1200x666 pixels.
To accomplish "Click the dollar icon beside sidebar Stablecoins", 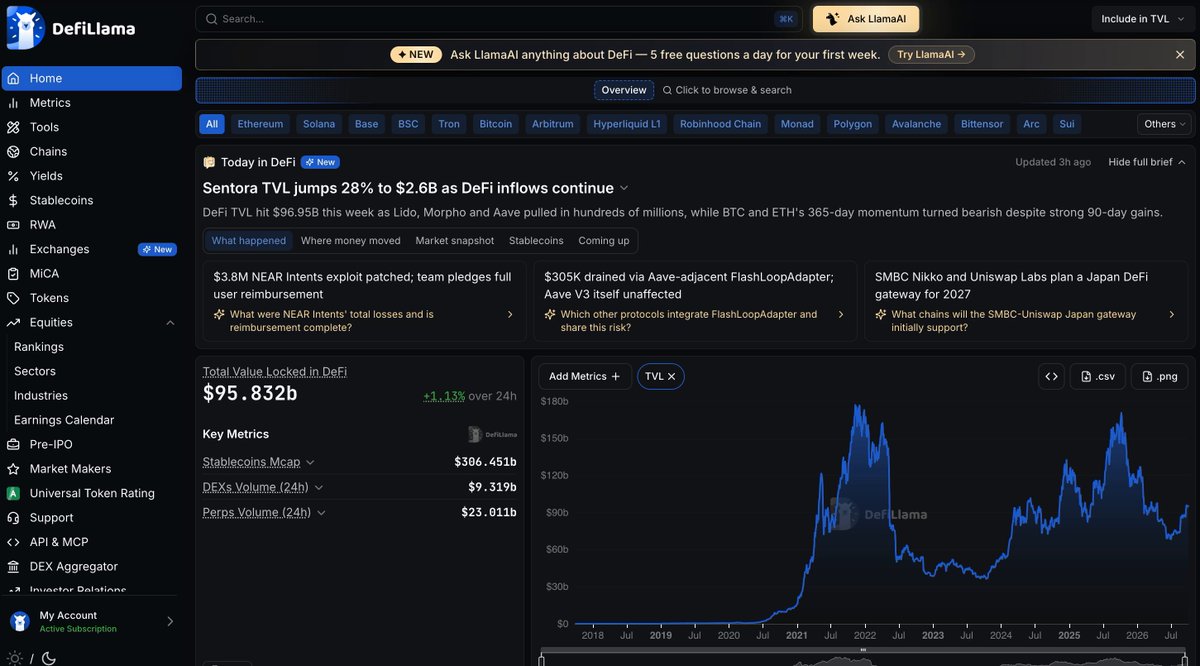I will [x=13, y=200].
